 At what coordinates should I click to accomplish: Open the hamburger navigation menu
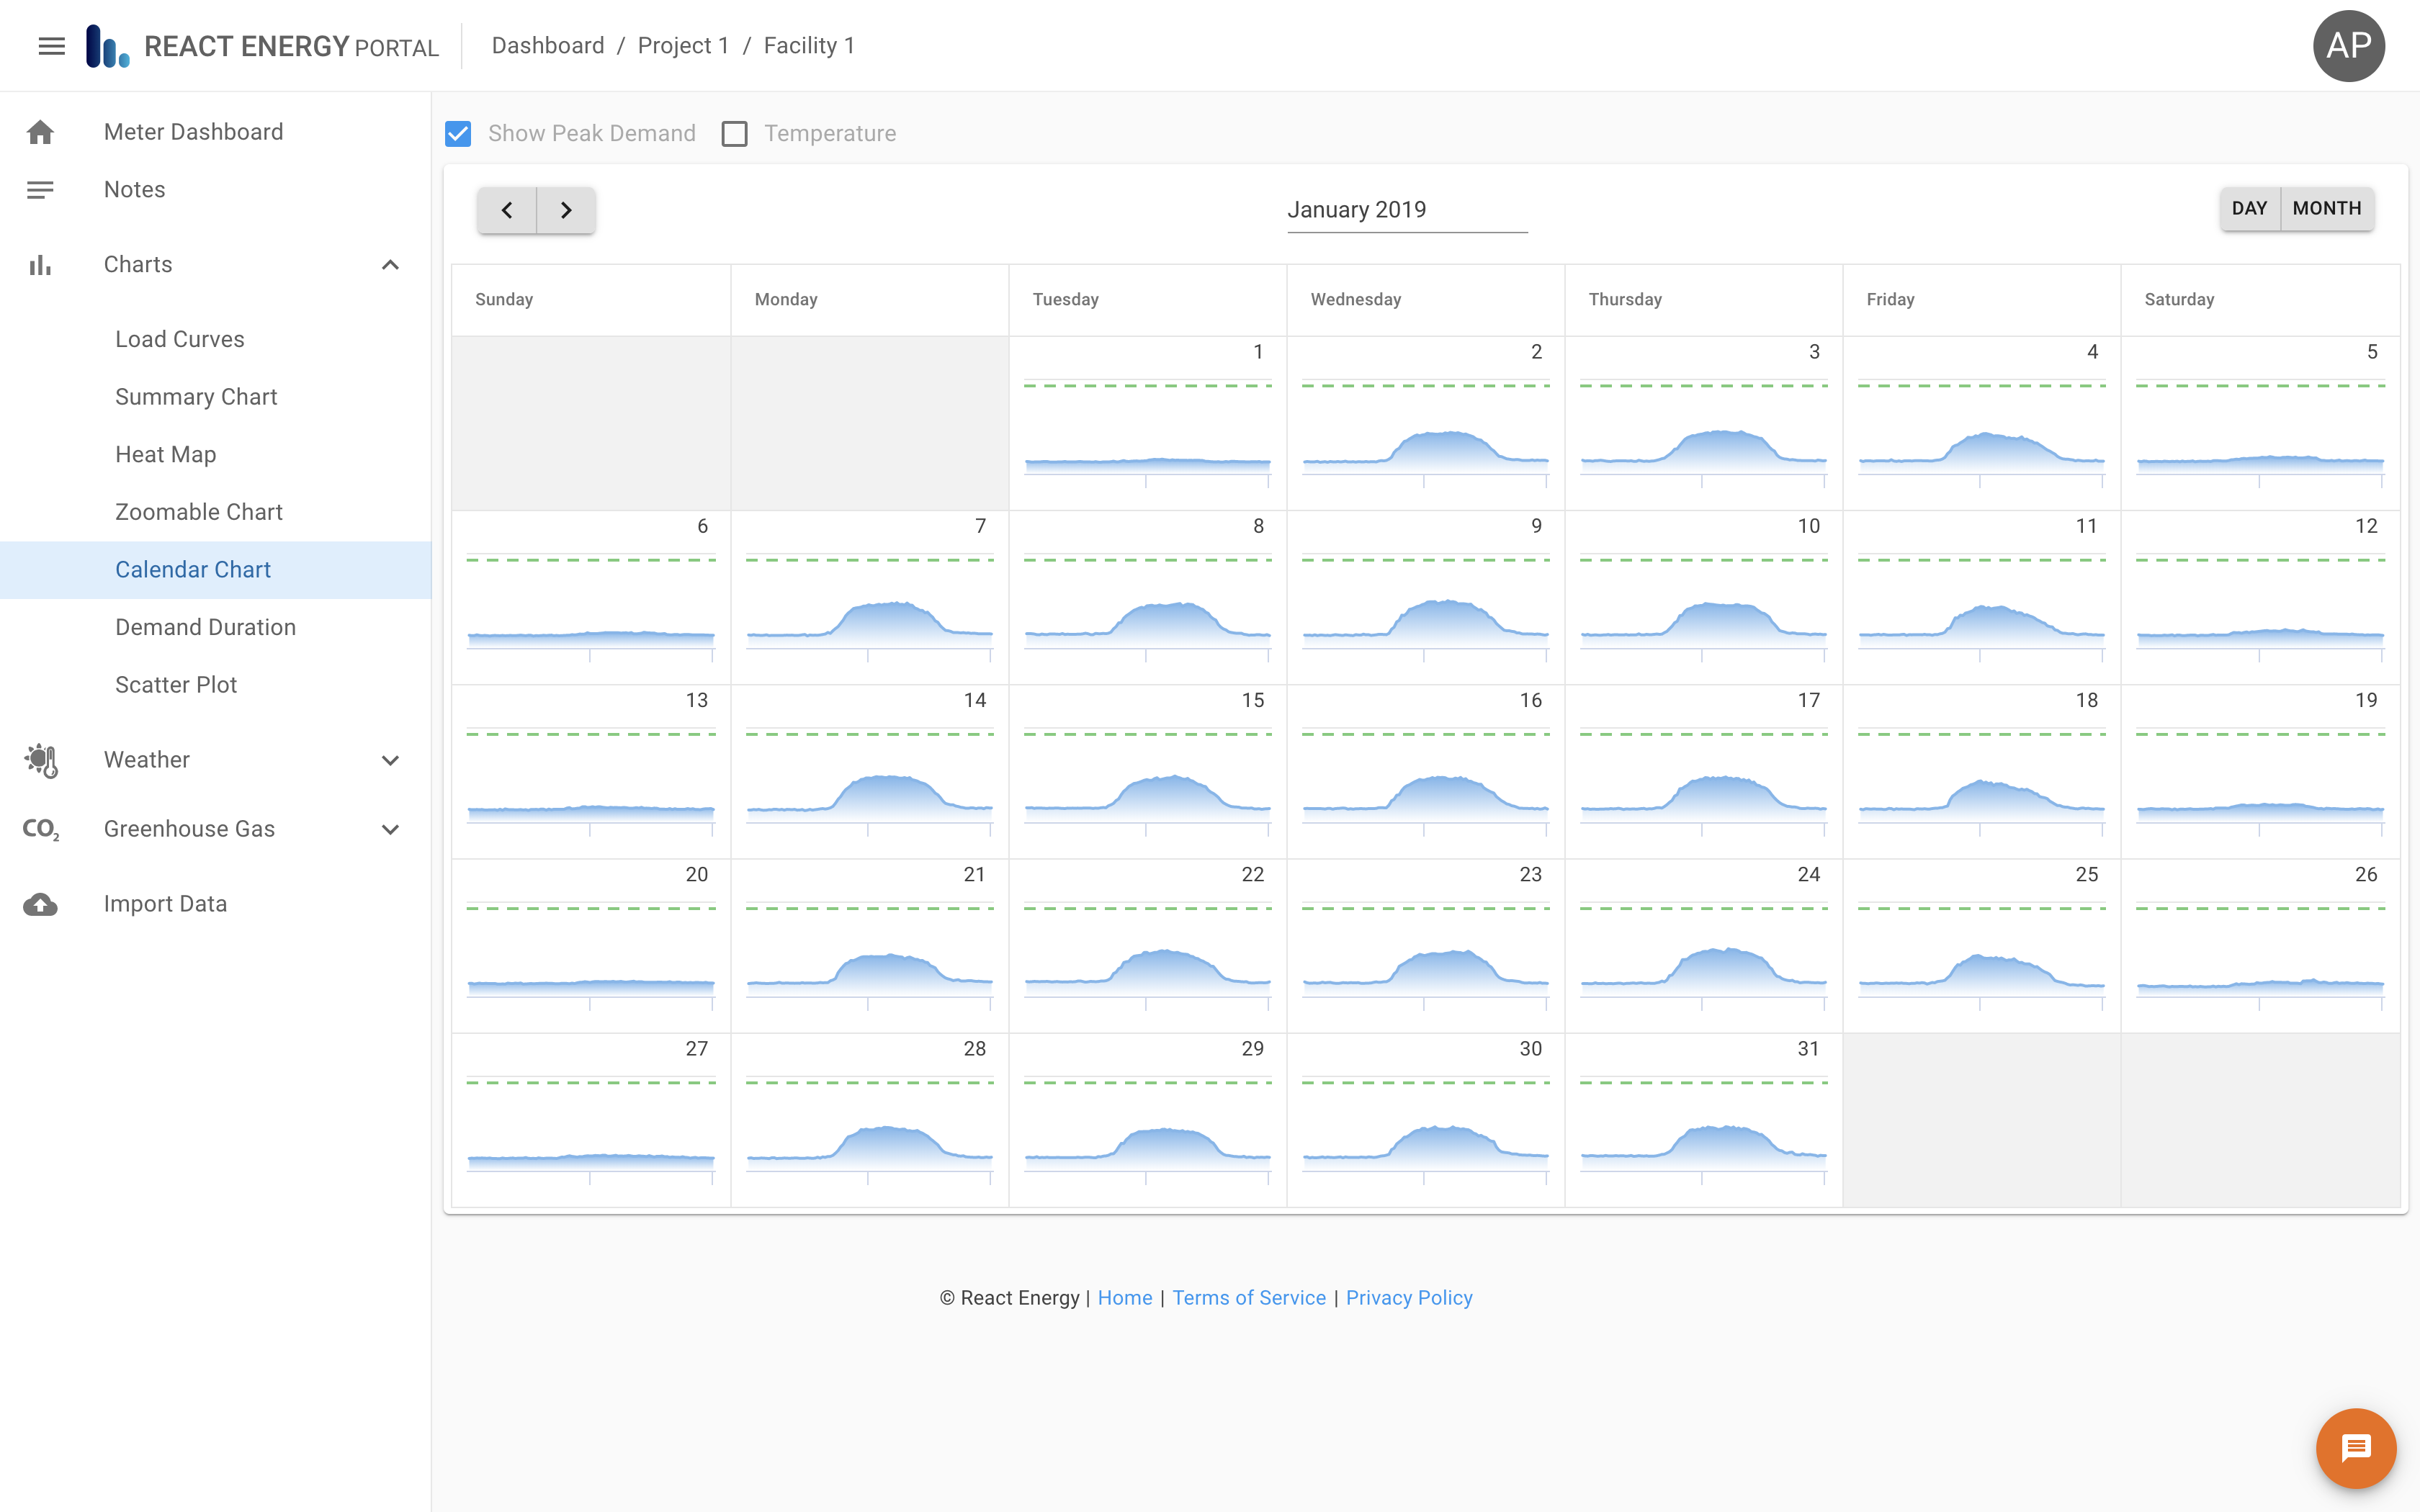[x=50, y=45]
